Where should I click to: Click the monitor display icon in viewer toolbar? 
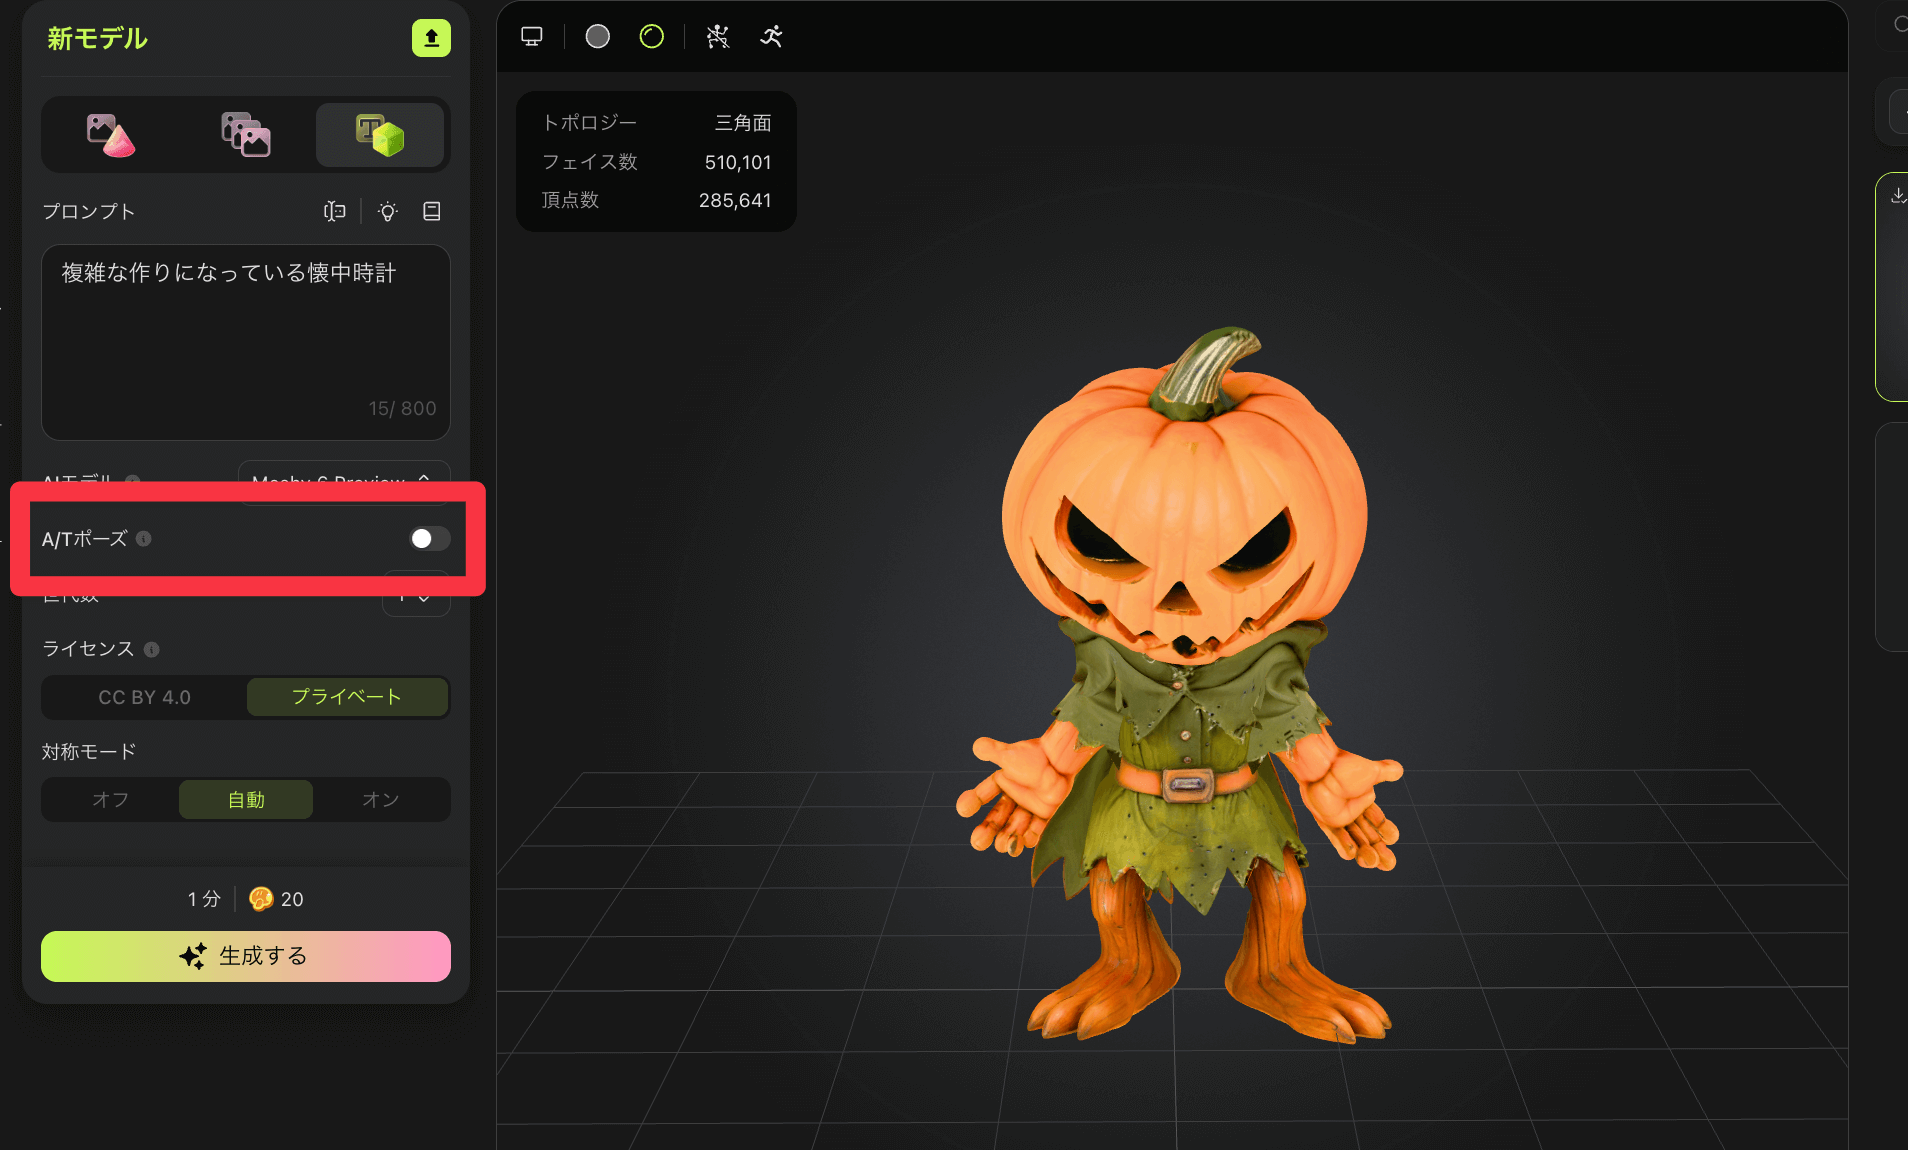pyautogui.click(x=532, y=37)
